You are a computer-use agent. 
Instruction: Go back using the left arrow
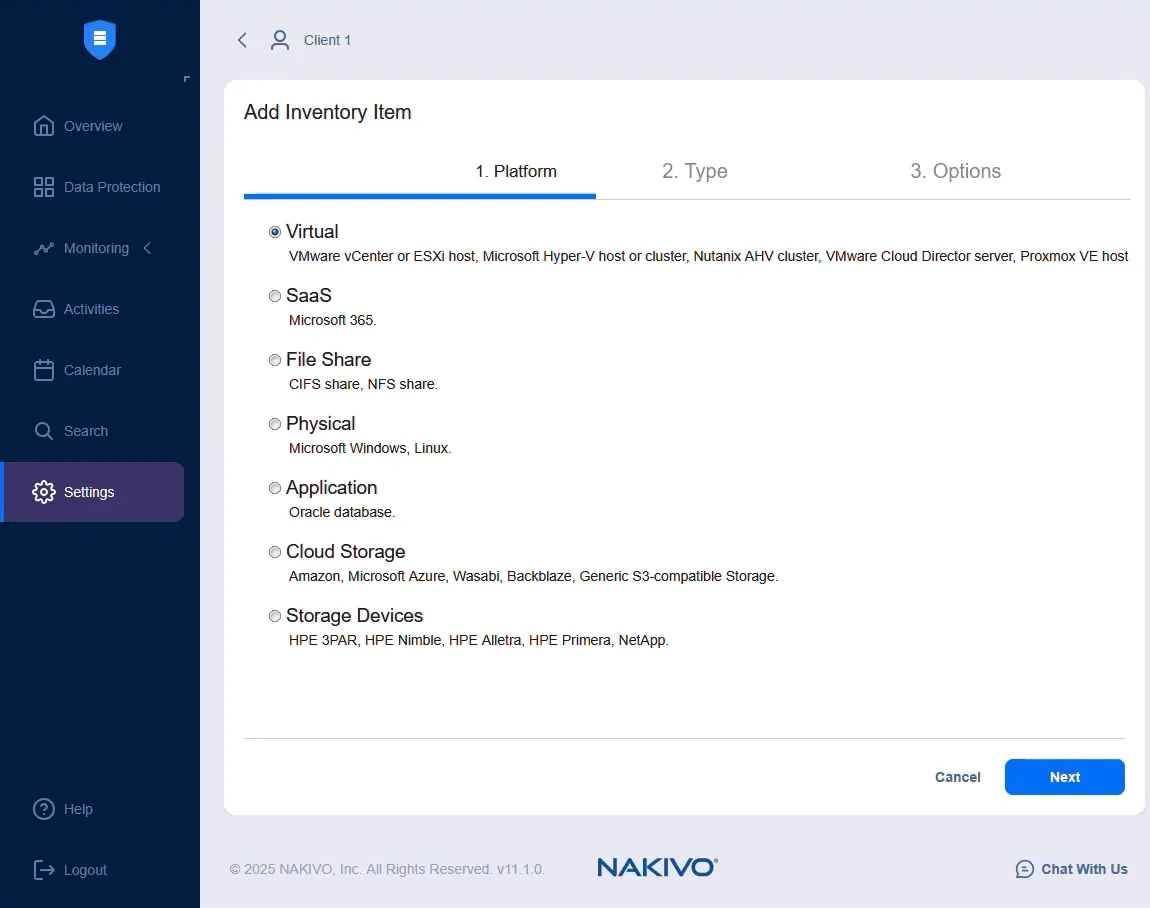click(x=242, y=40)
